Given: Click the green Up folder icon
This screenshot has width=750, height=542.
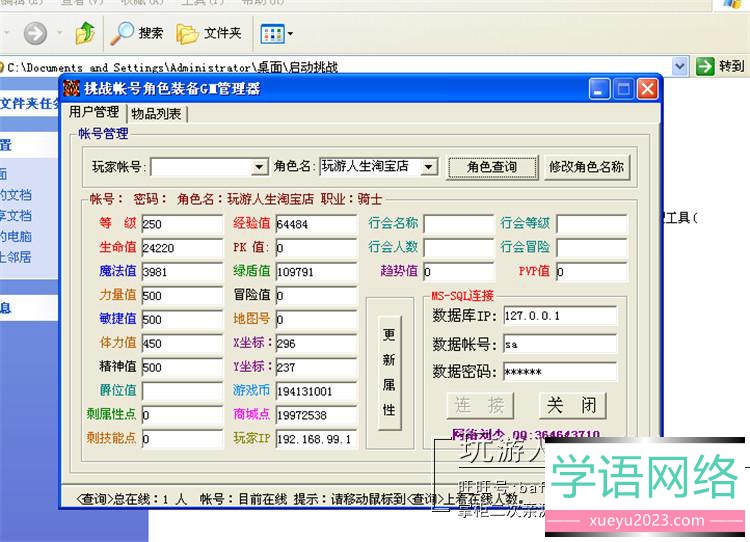Looking at the screenshot, I should coord(85,34).
